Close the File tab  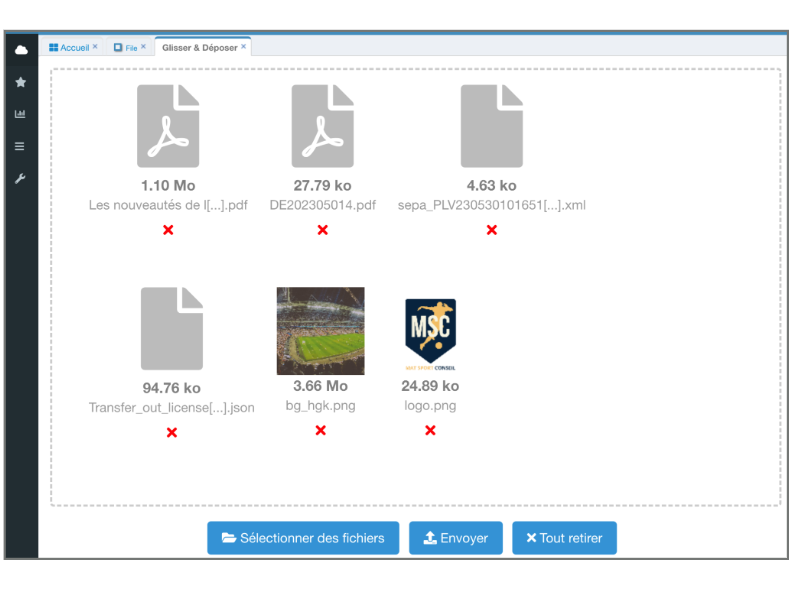[144, 46]
